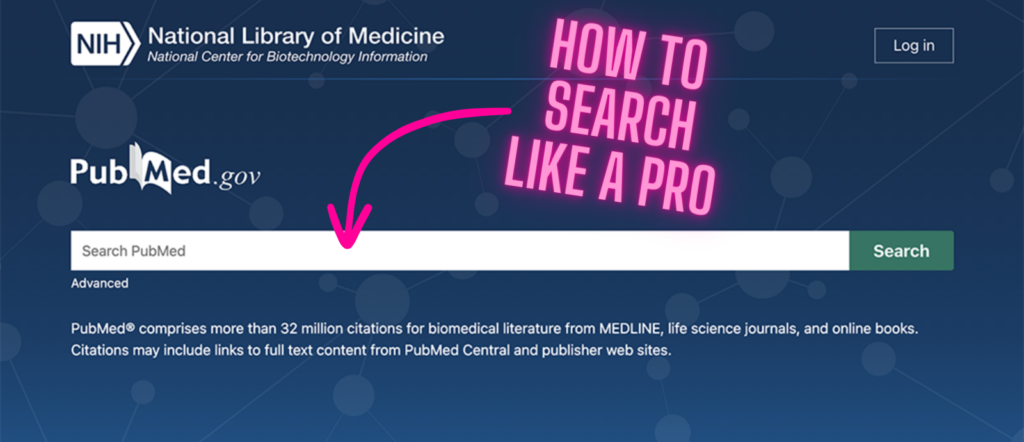Click the neon SEARCH word in overlay
The height and width of the screenshot is (442, 1024).
(x=618, y=120)
